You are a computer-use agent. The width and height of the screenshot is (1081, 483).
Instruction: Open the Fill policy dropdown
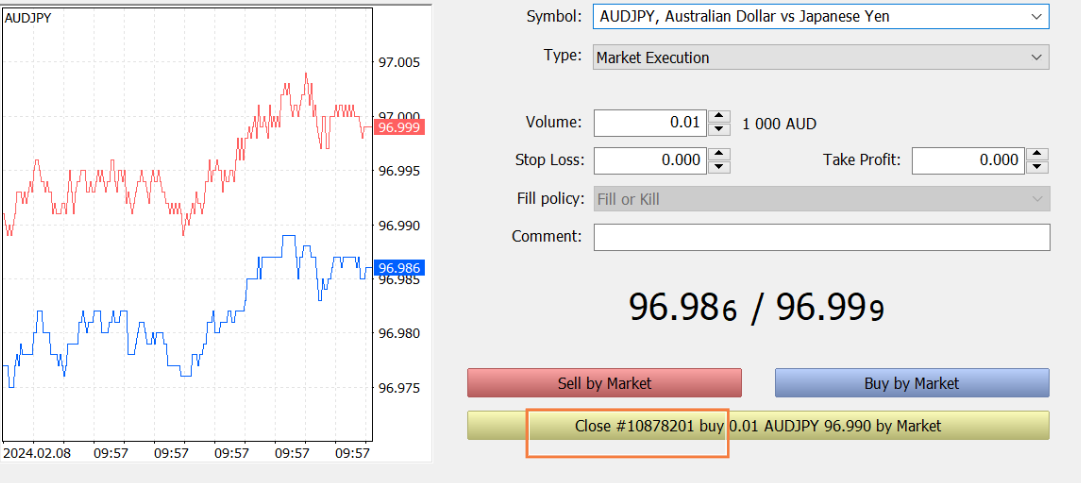coord(820,199)
